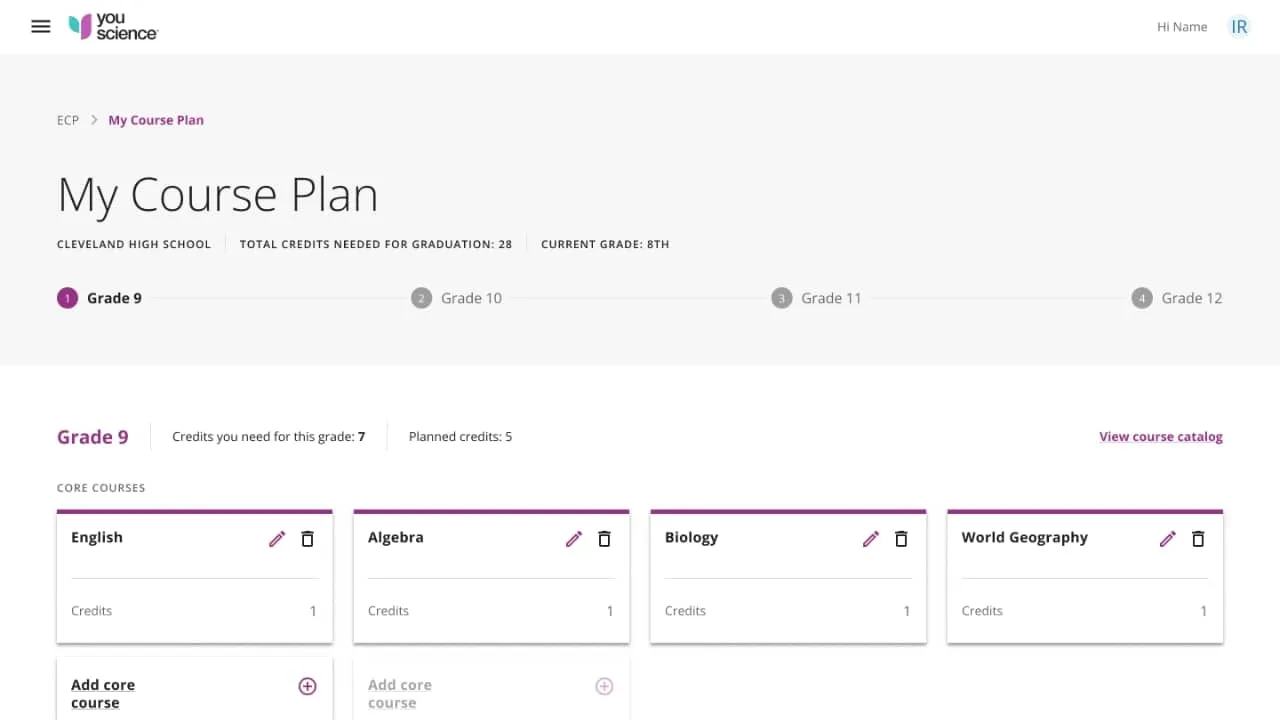Delete World Geography using the trash icon

point(1198,539)
